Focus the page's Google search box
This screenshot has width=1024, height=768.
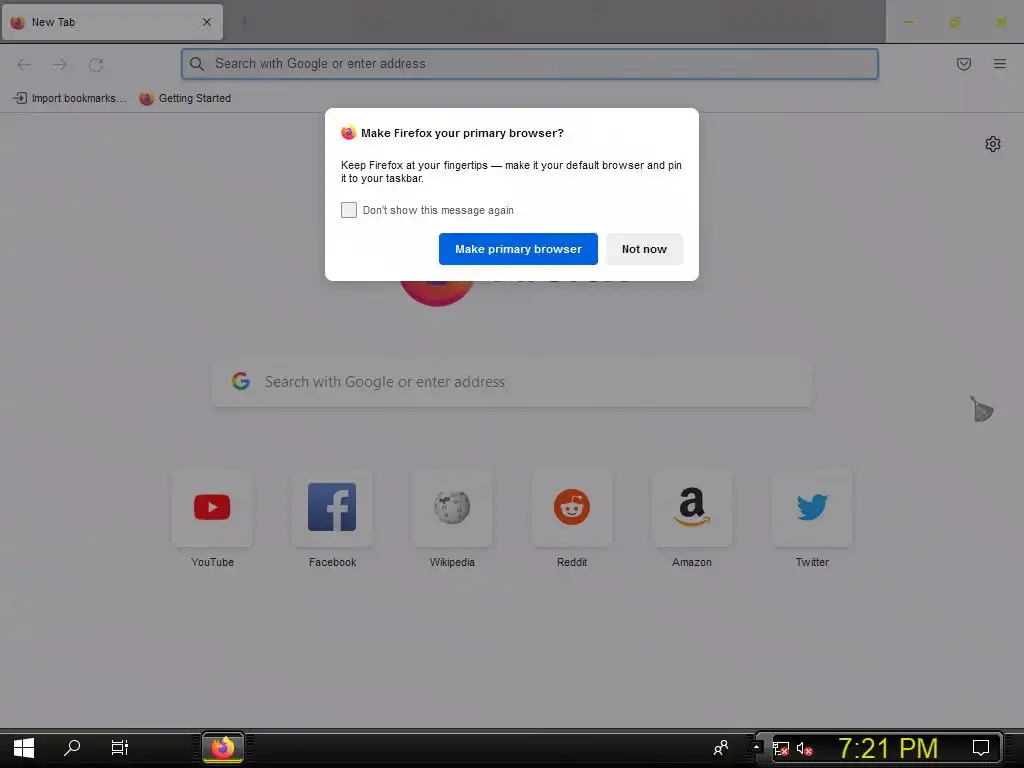point(512,381)
